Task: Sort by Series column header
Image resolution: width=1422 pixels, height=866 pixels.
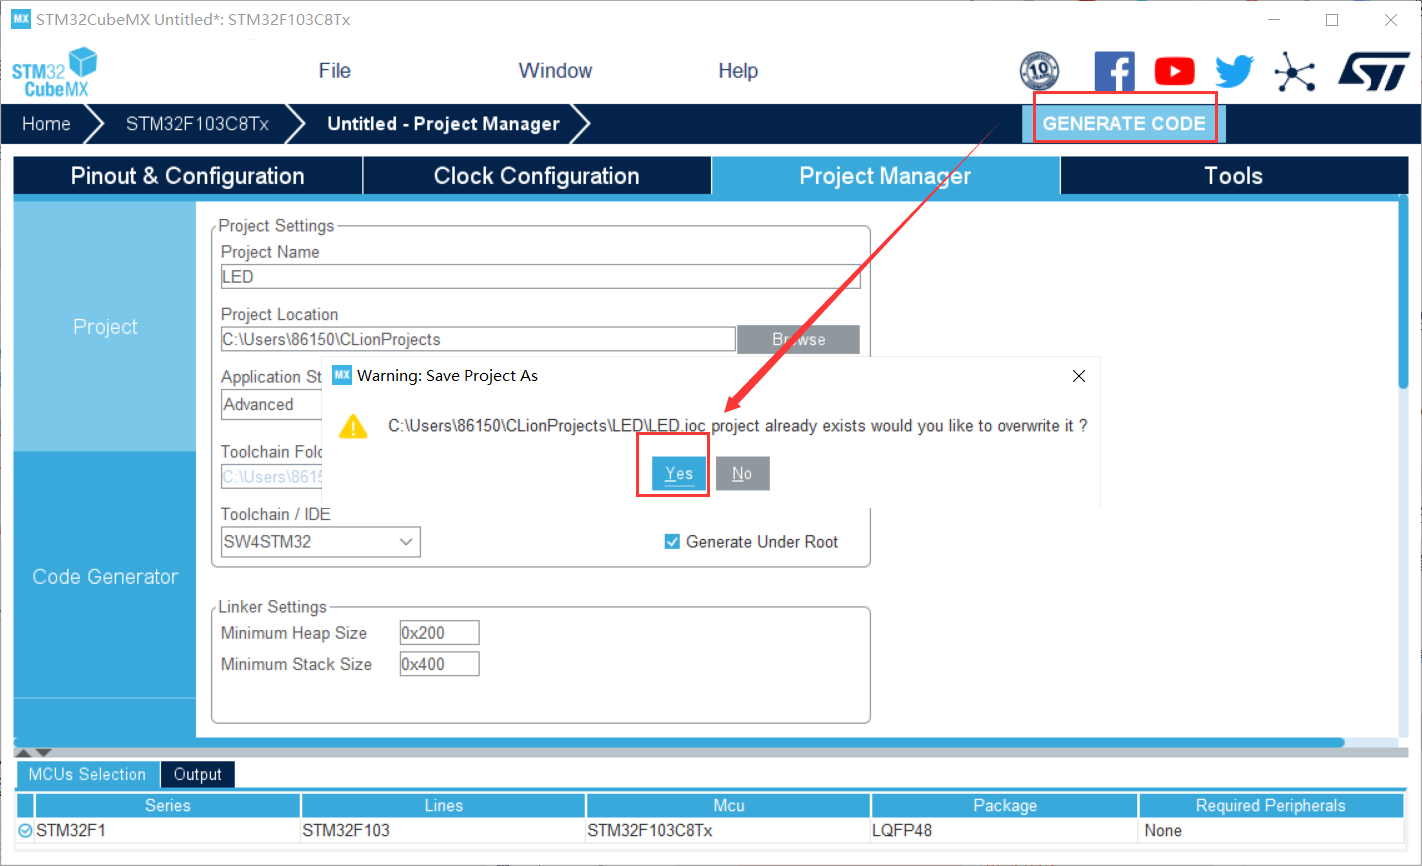Action: (167, 806)
